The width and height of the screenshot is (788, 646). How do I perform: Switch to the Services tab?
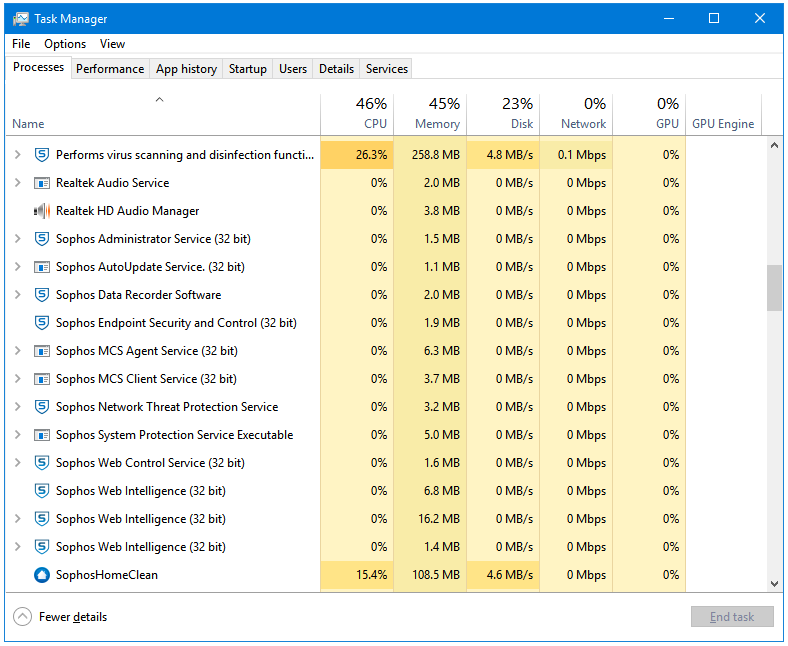click(386, 69)
